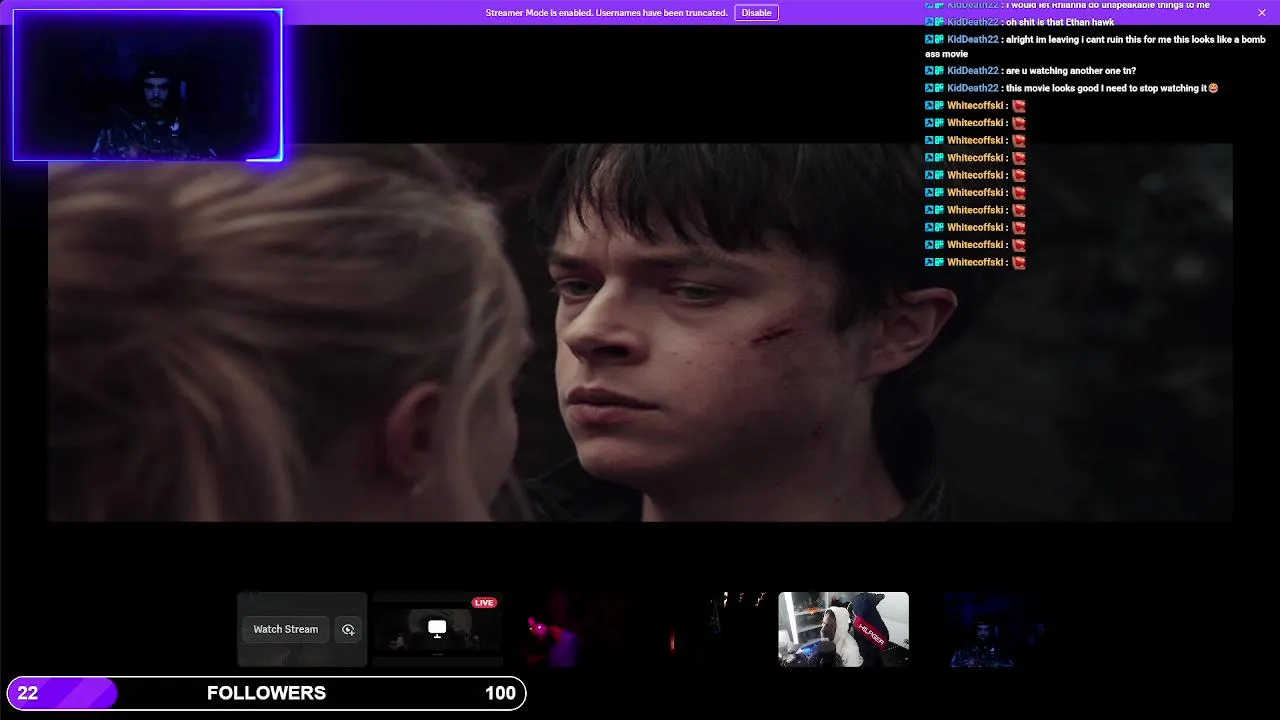Click chat badges beside "this movie looks good" message
The image size is (1280, 720).
tap(934, 88)
